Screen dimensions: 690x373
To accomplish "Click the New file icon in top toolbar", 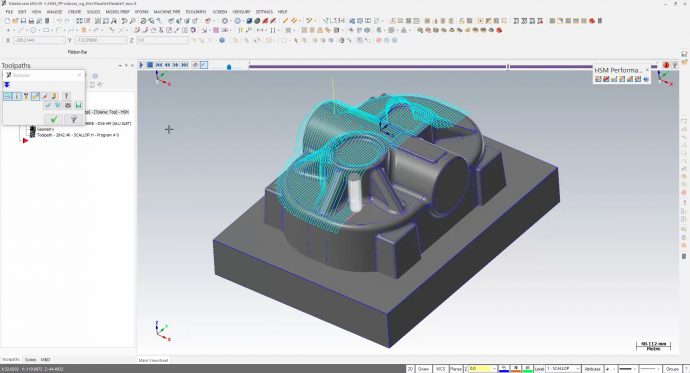I will 7,21.
